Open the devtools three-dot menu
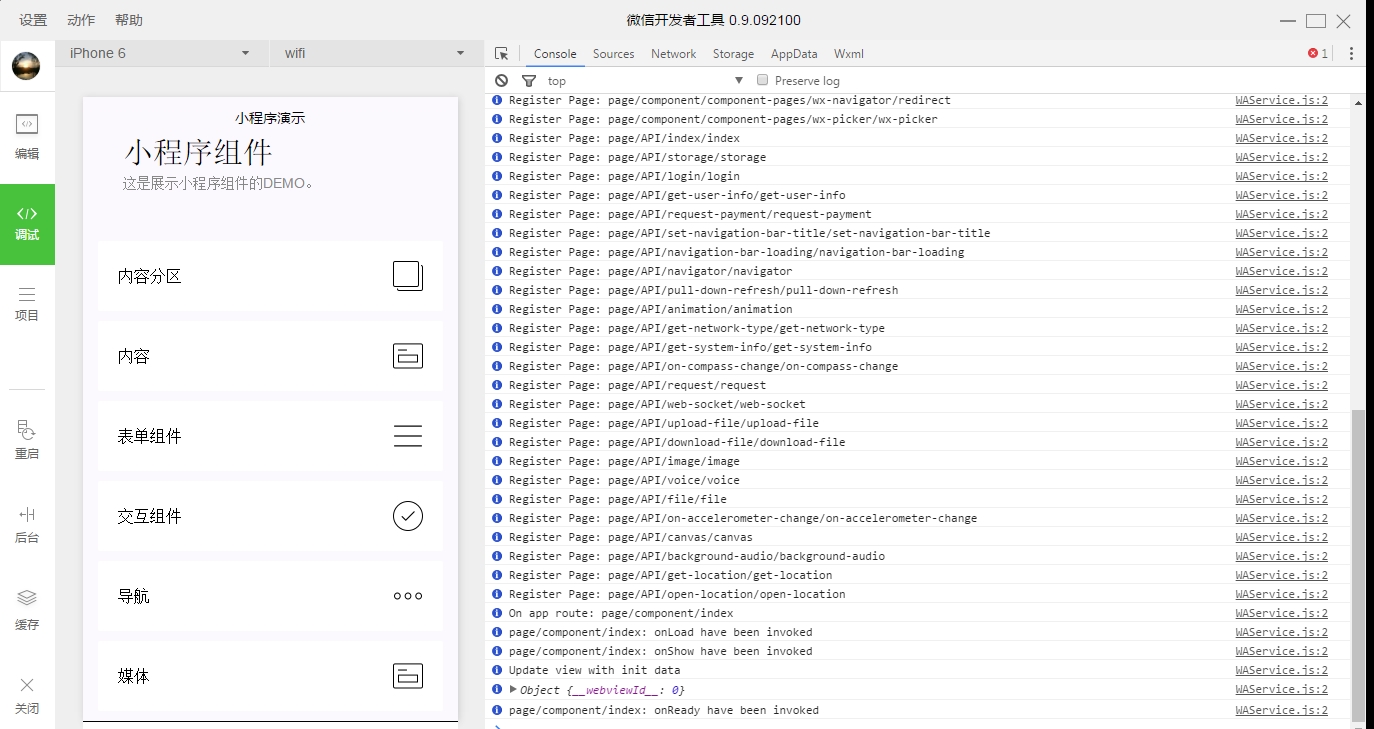The image size is (1374, 729). [x=1351, y=54]
